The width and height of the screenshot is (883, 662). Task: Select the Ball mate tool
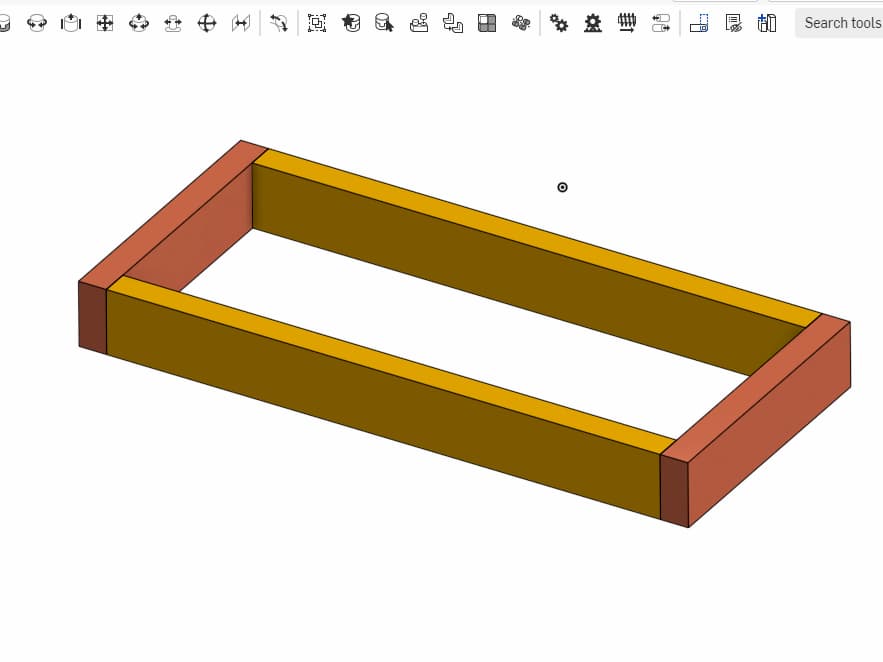pos(207,23)
